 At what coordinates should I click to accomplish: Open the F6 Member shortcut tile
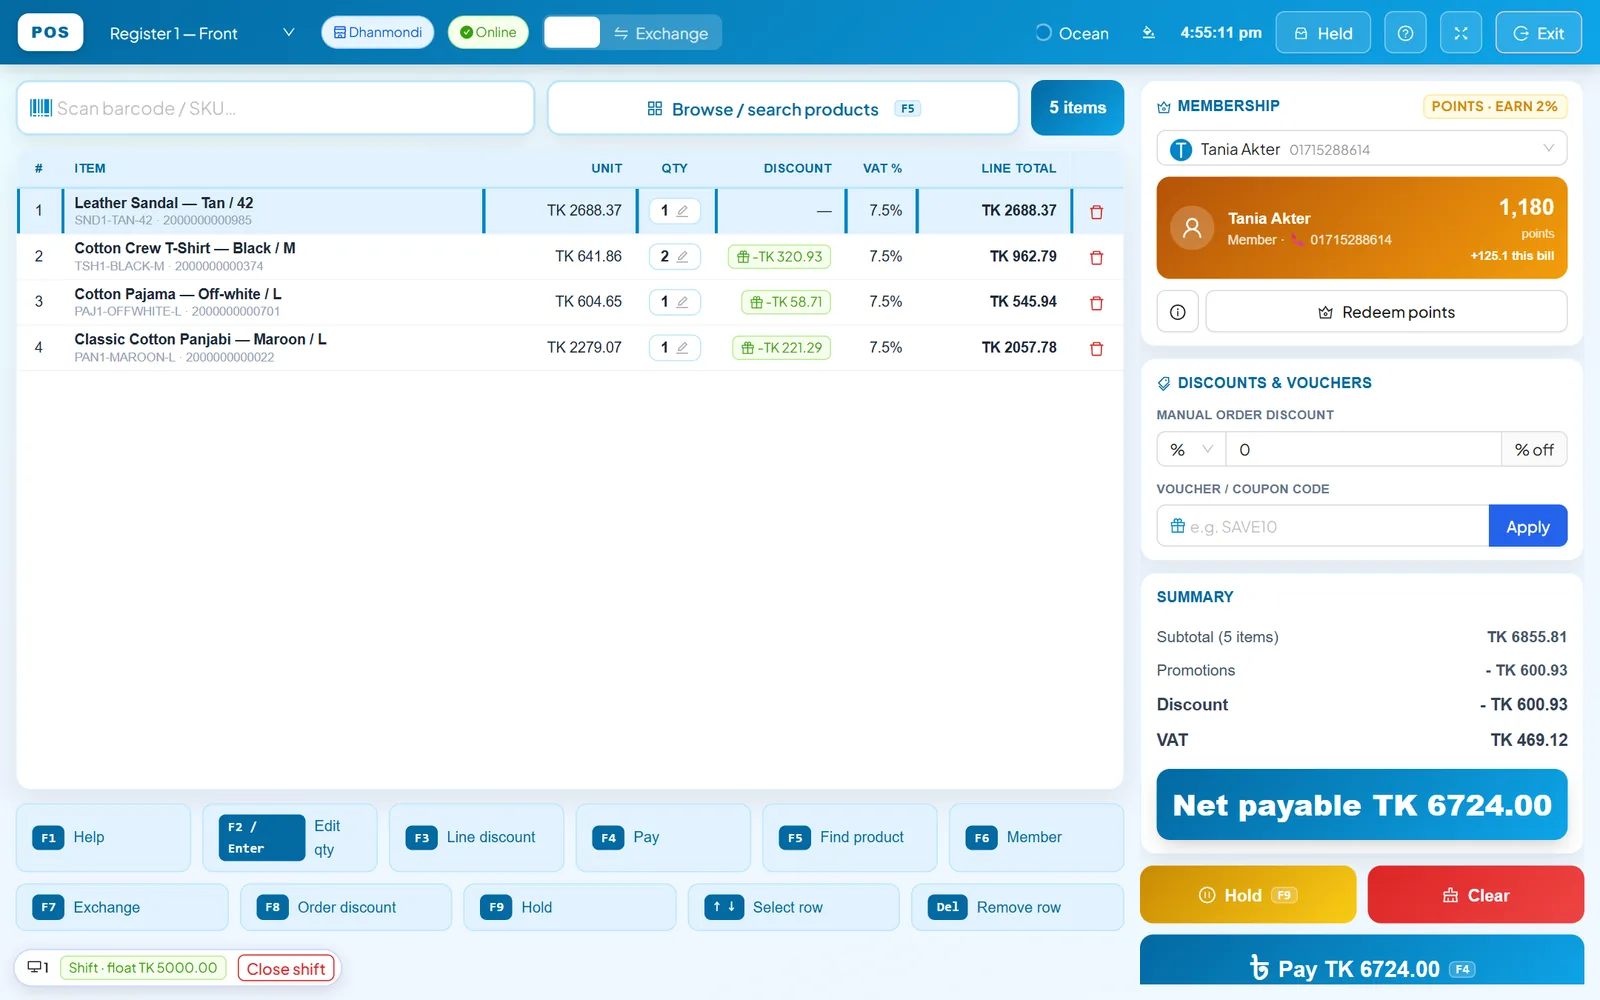pos(1036,838)
